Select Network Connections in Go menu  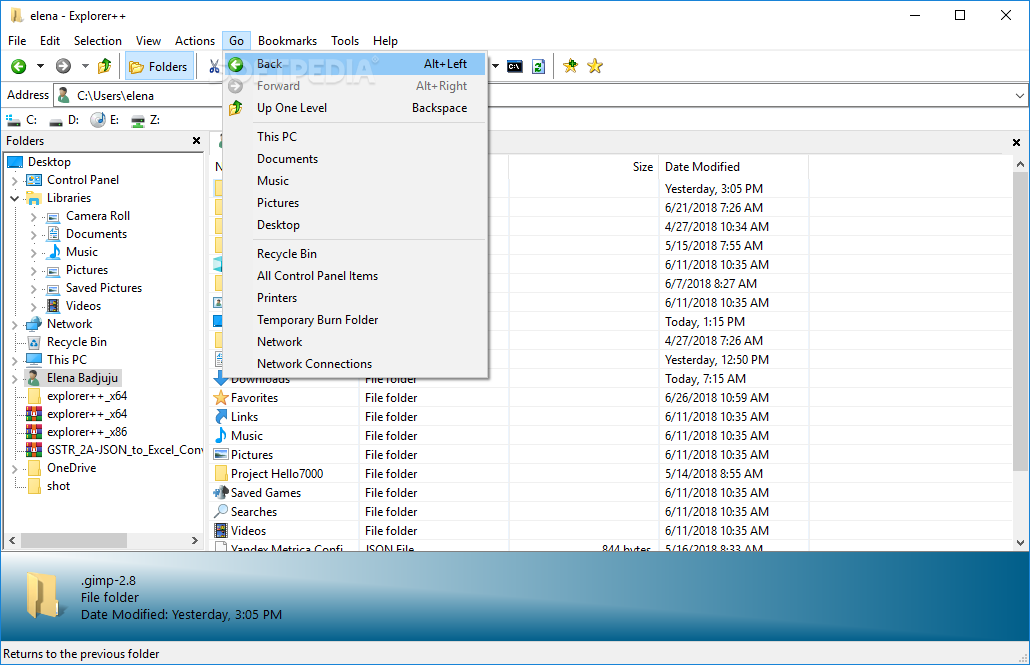point(355,364)
